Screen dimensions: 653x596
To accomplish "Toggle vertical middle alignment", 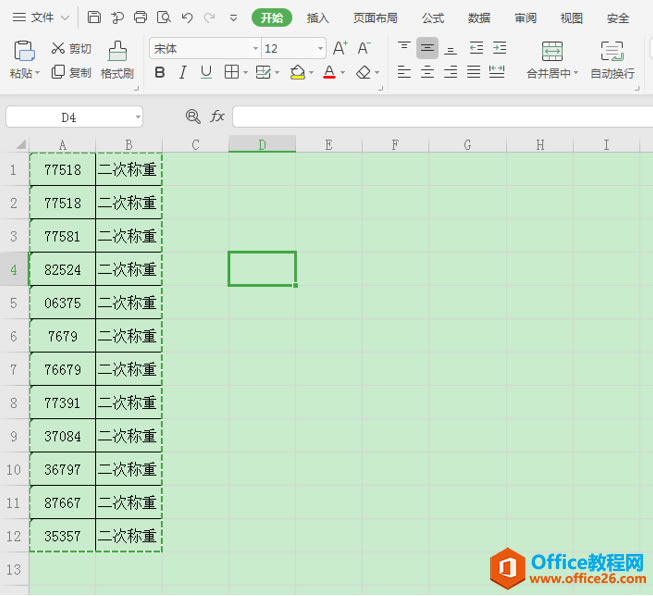I will point(427,48).
